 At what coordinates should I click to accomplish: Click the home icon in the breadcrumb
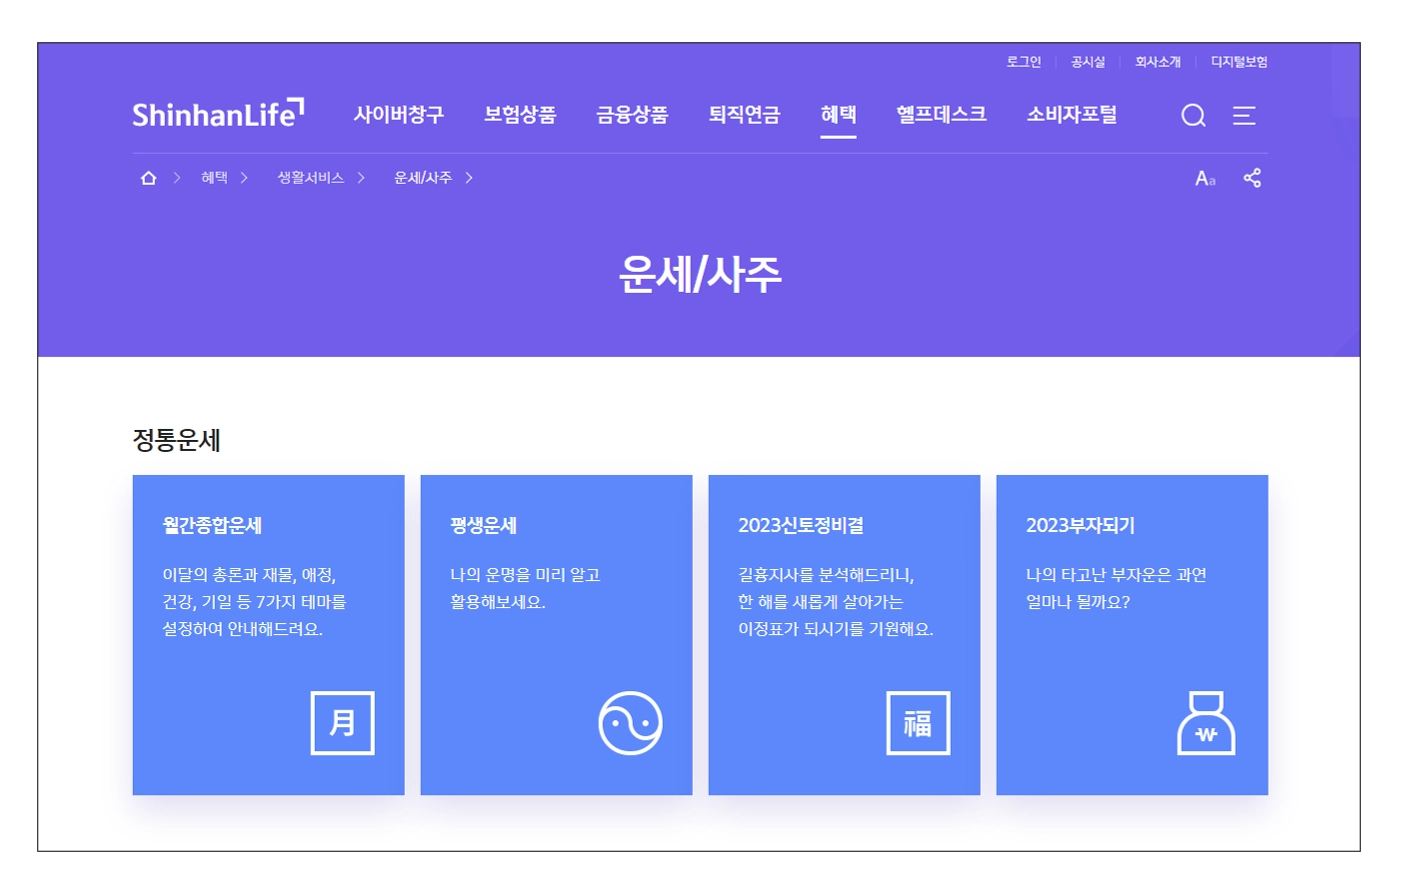(148, 177)
